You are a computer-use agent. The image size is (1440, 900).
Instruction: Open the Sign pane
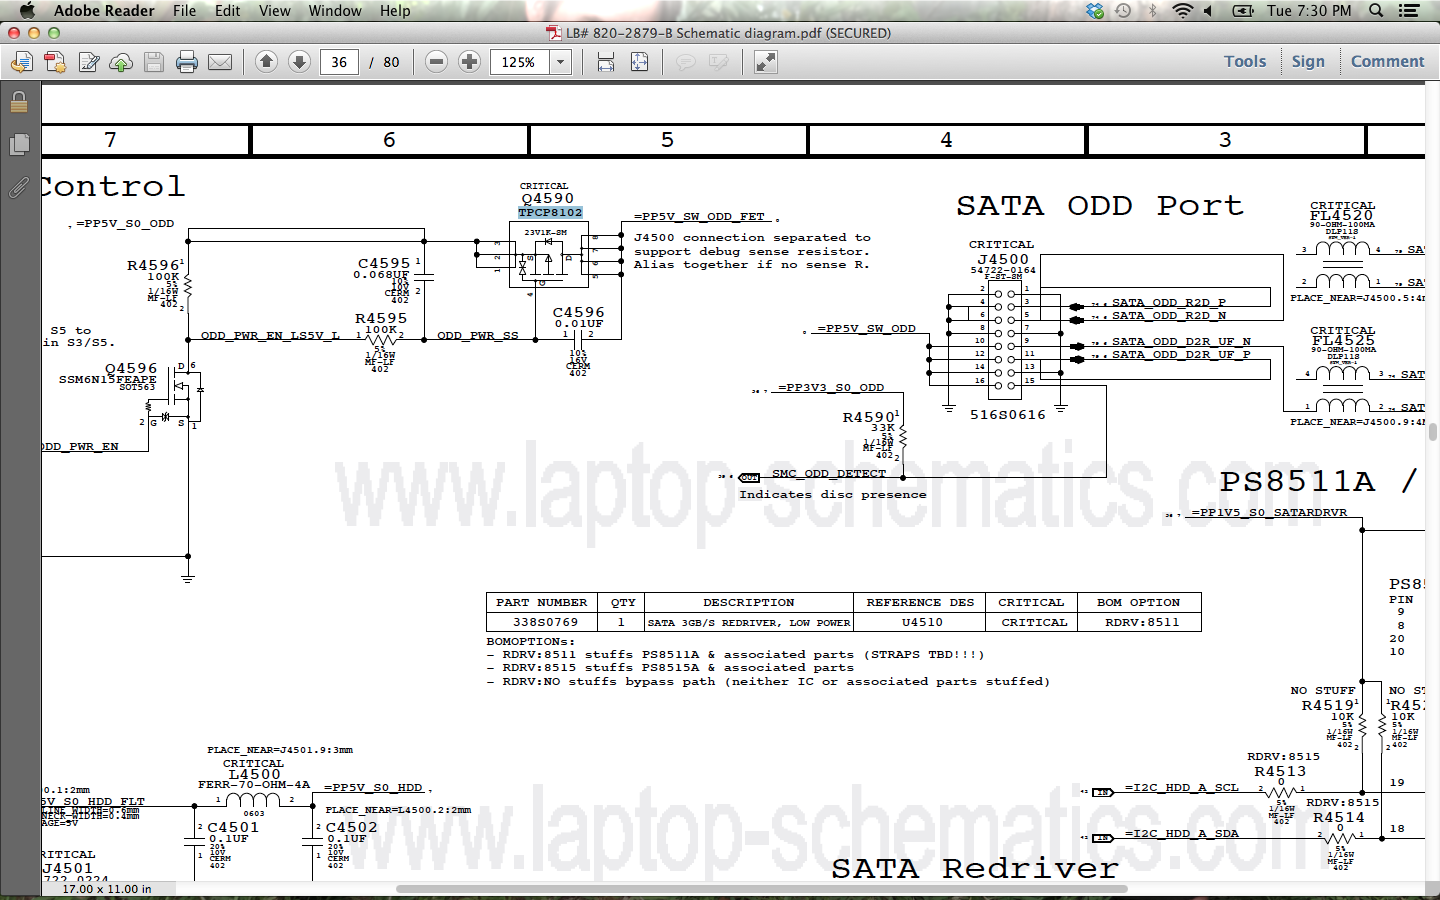1308,61
